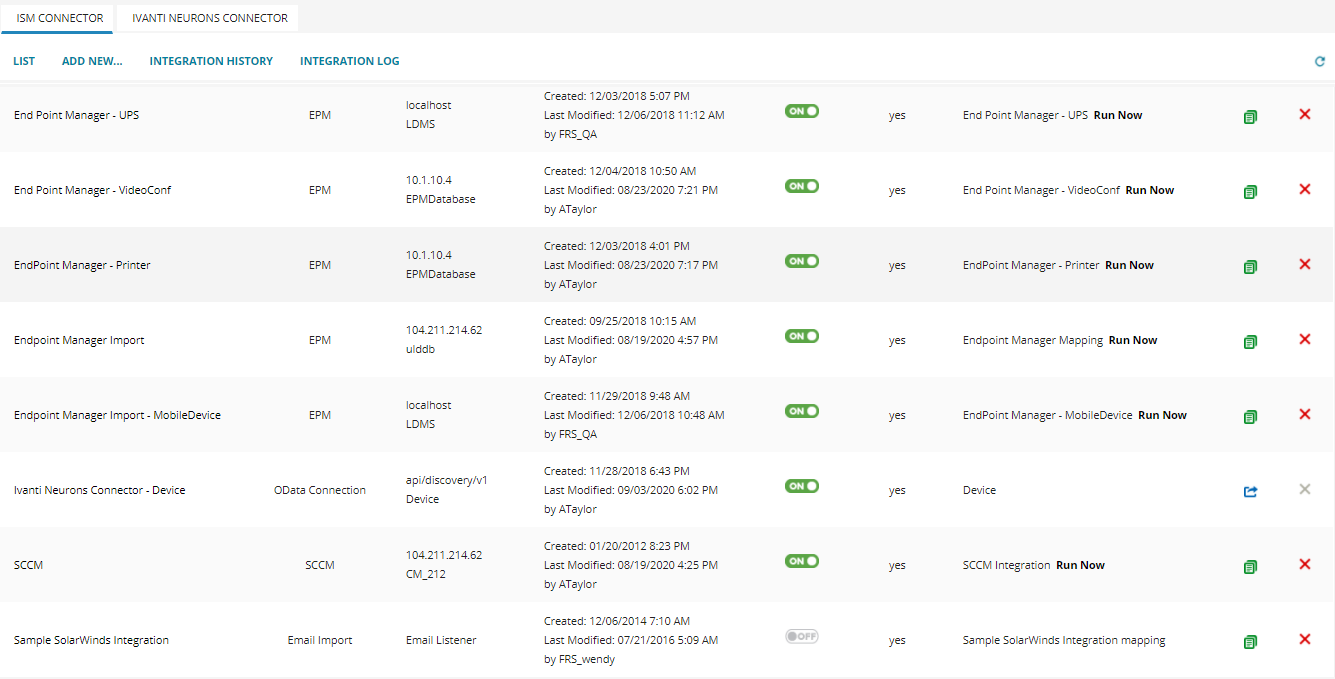Switch off Ivanti Neurons Connector - Device toggle
The width and height of the screenshot is (1335, 679).
(802, 486)
